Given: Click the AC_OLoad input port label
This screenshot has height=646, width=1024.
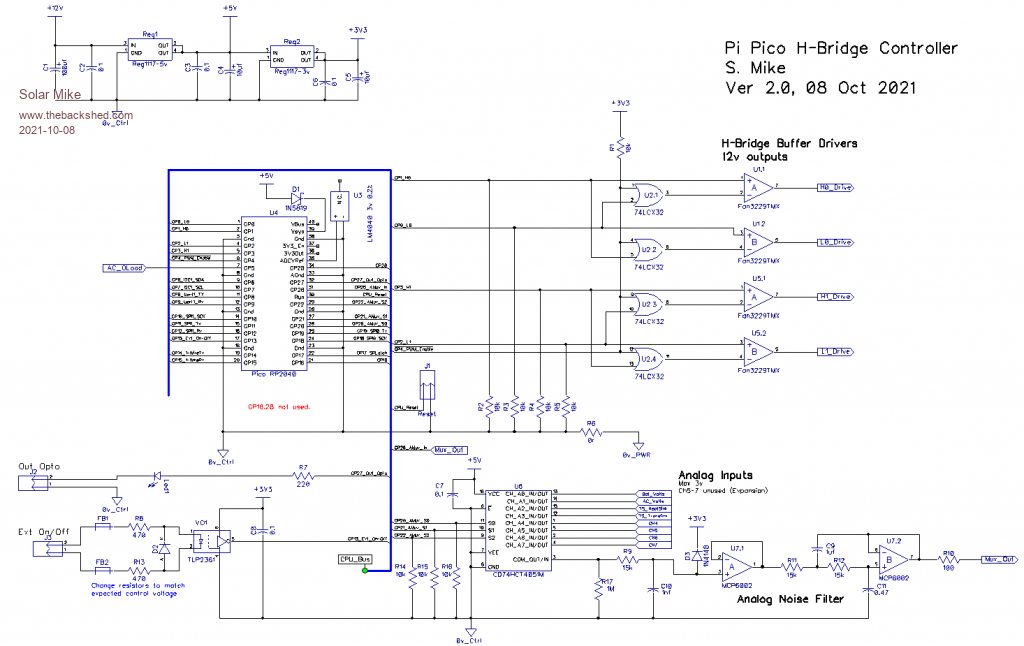Looking at the screenshot, I should click(x=126, y=268).
